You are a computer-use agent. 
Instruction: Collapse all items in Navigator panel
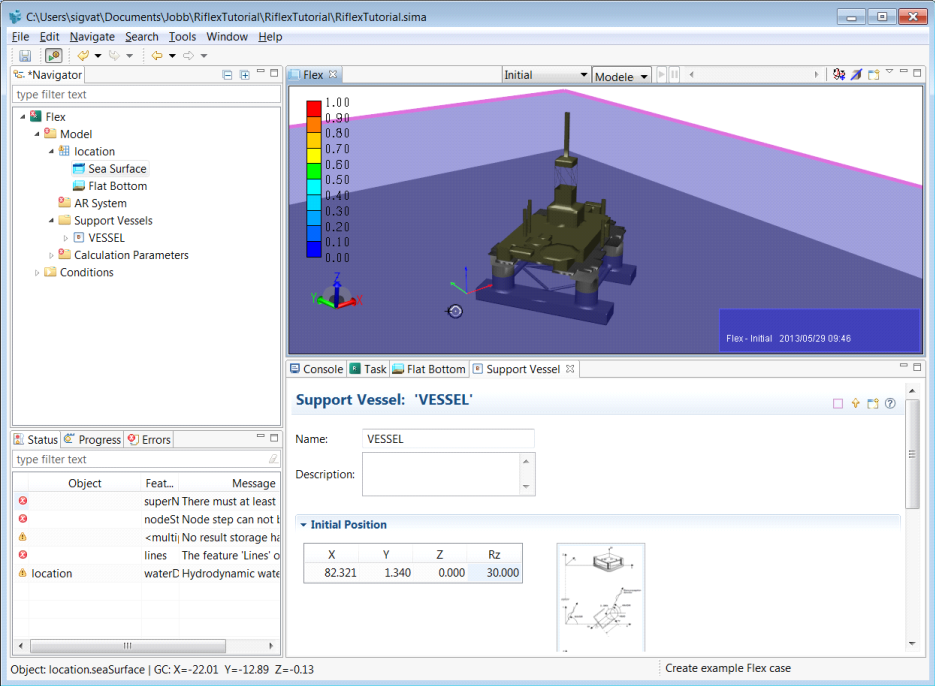pyautogui.click(x=228, y=75)
